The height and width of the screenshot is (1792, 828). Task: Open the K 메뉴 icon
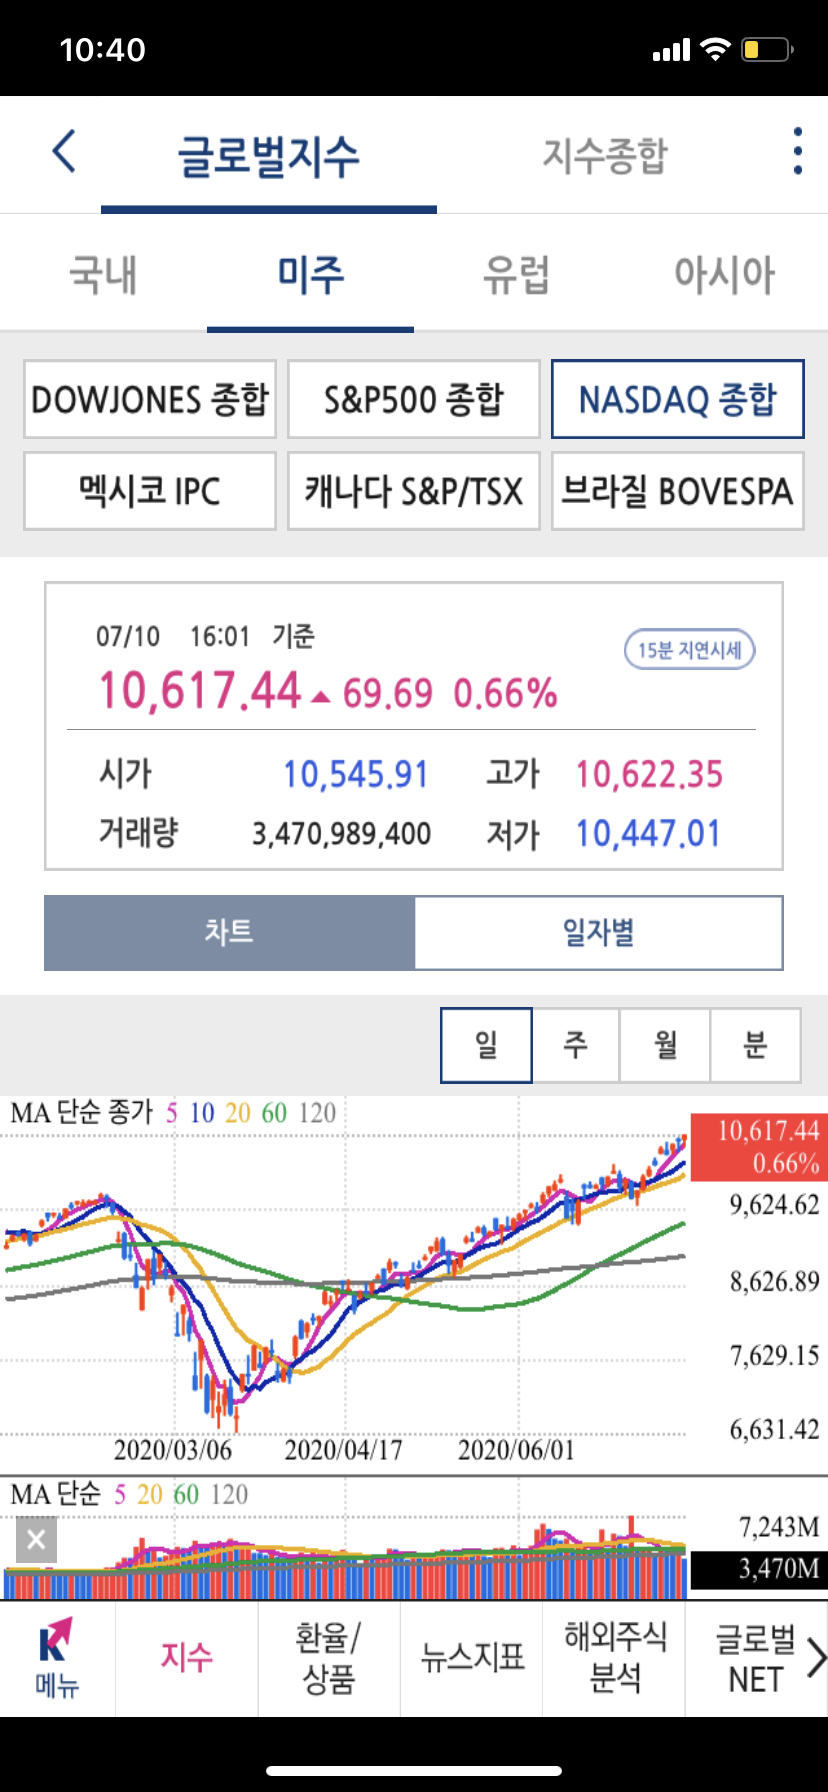pos(57,1657)
